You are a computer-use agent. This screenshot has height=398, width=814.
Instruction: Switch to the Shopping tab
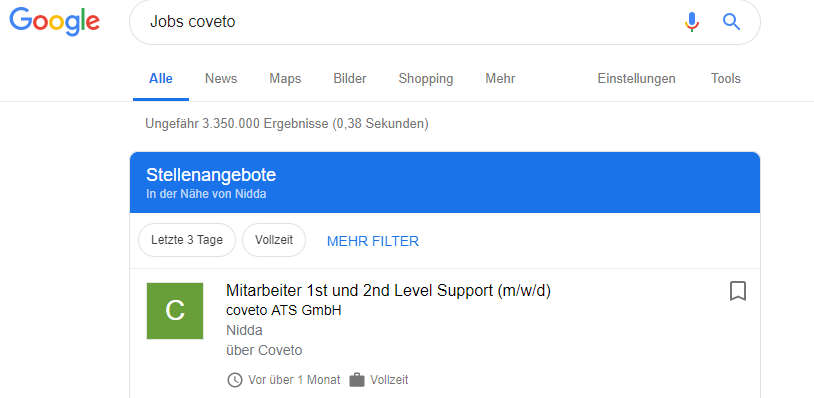(x=426, y=79)
